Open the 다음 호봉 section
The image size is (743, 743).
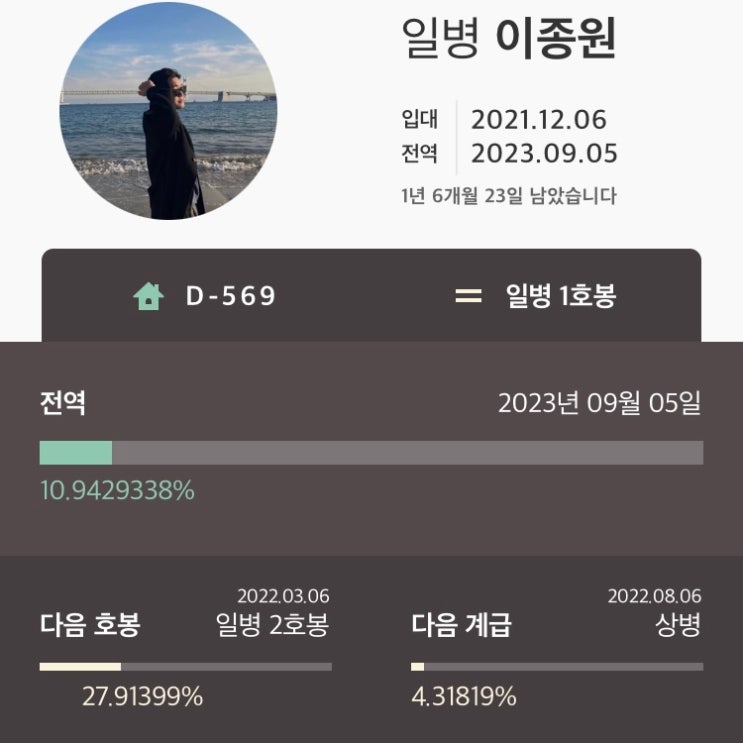click(x=90, y=625)
